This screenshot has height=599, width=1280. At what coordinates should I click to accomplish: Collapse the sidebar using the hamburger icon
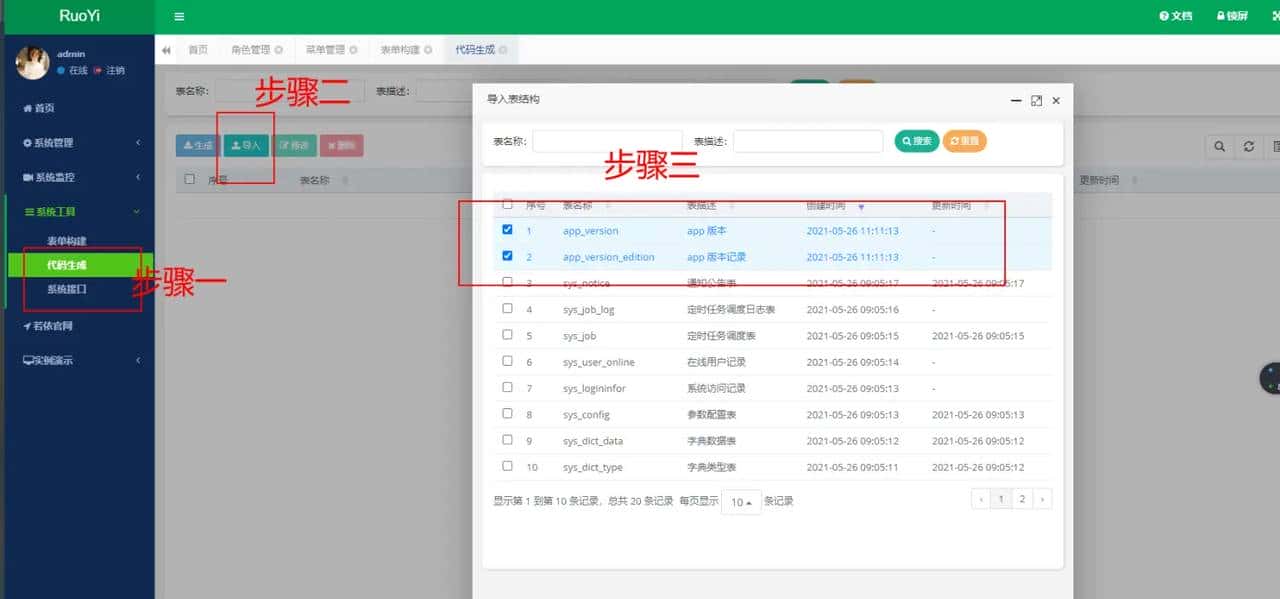tap(178, 16)
